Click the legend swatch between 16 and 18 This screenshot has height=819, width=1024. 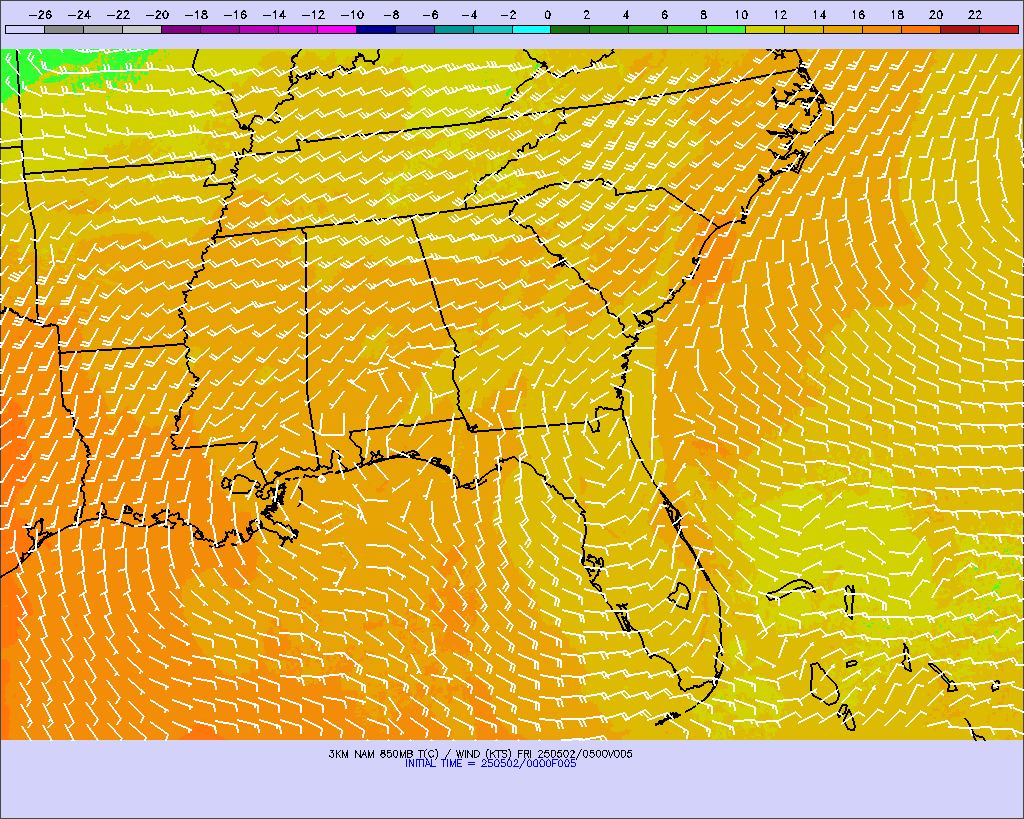(x=882, y=29)
